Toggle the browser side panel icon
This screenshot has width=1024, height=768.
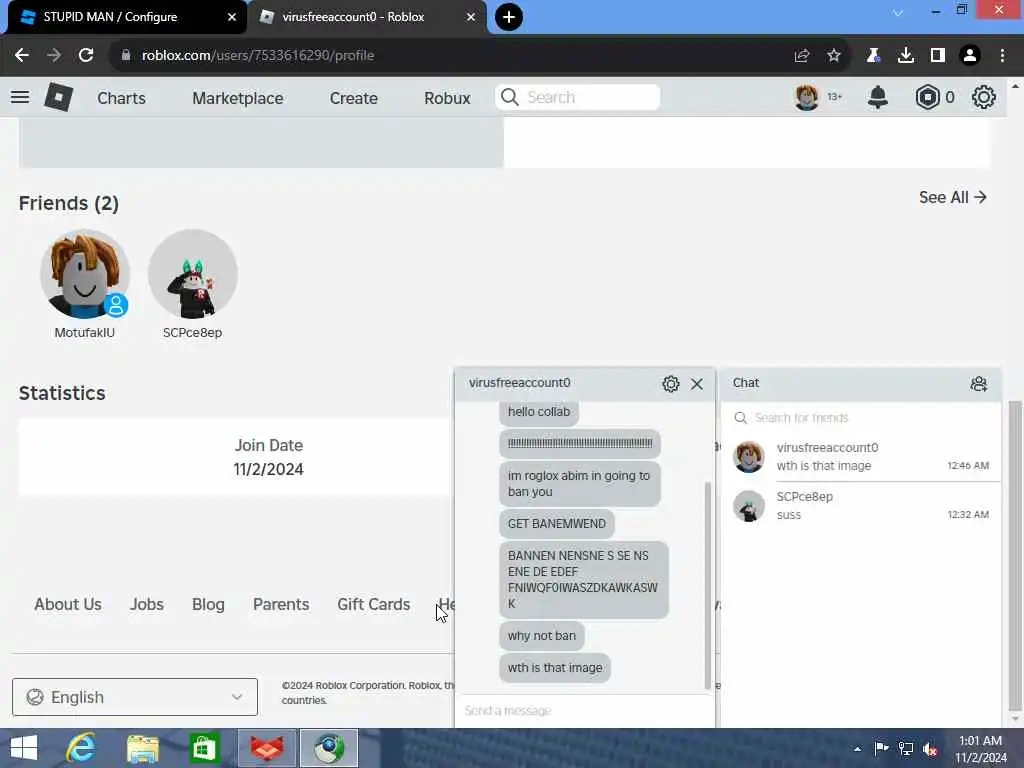[938, 56]
